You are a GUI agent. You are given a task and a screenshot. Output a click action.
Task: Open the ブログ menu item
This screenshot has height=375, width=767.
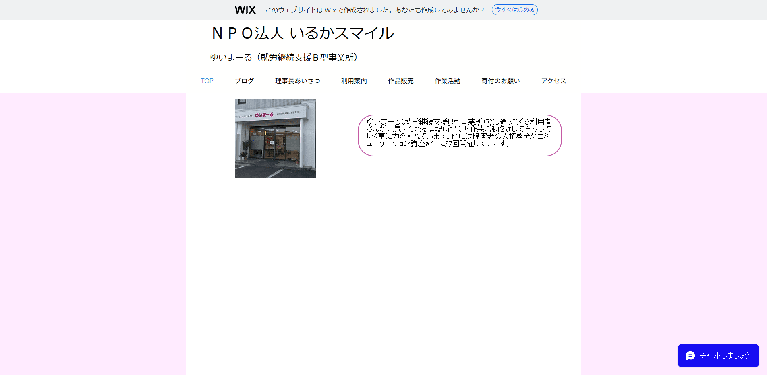click(x=244, y=81)
